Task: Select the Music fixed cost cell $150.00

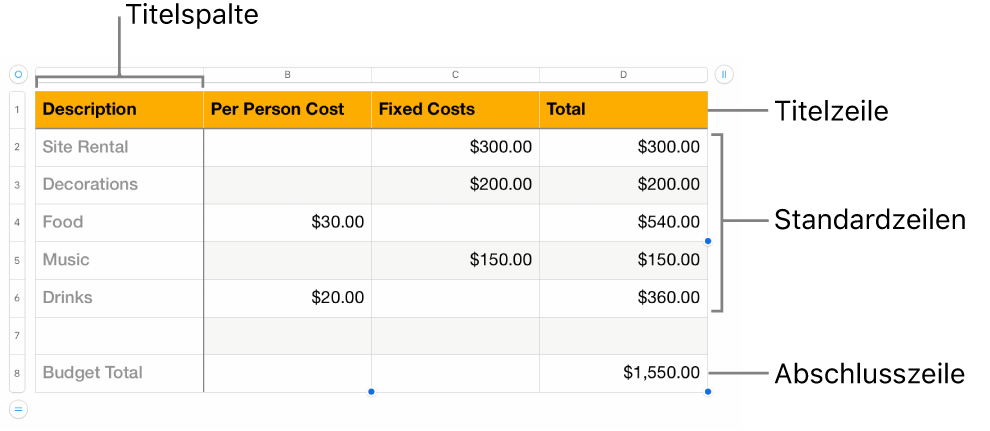Action: click(455, 260)
